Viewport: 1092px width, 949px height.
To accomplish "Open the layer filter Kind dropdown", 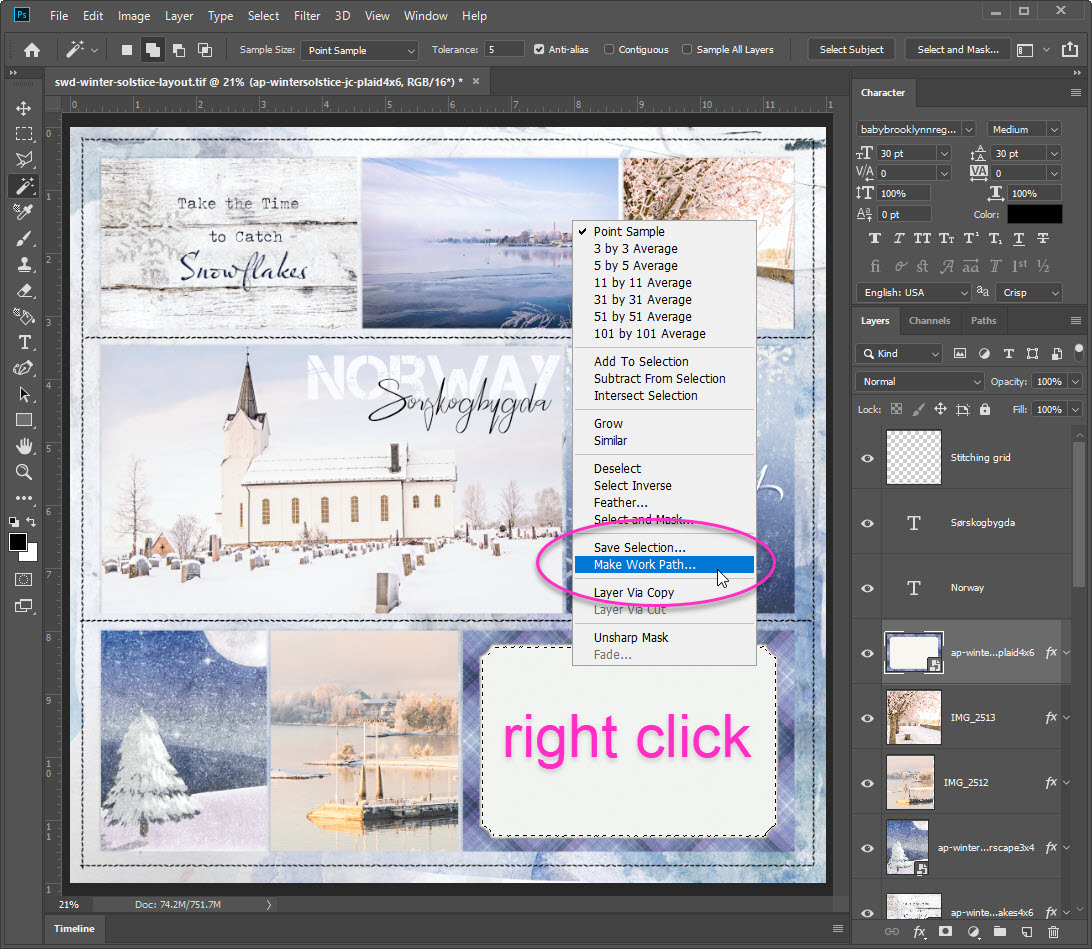I will pyautogui.click(x=899, y=354).
